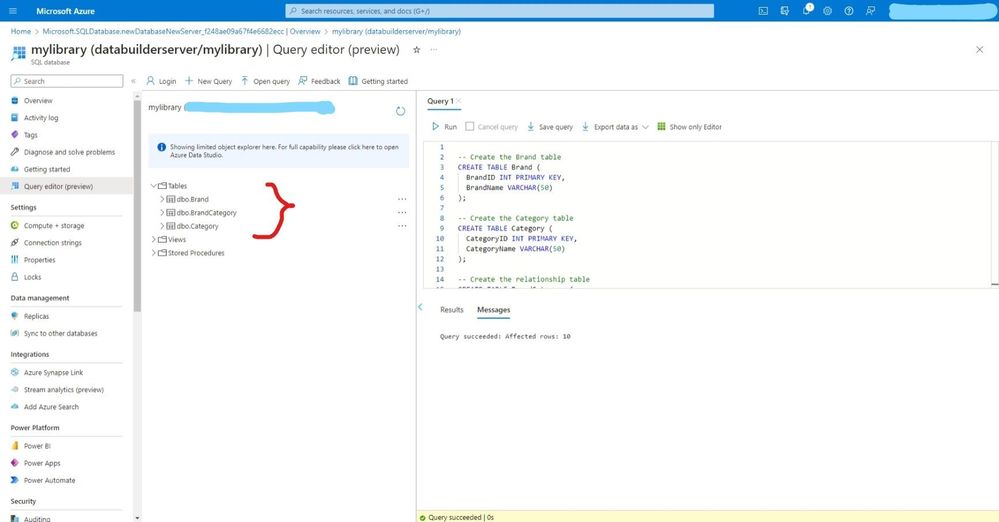Focus the left menu Search box

coord(67,81)
